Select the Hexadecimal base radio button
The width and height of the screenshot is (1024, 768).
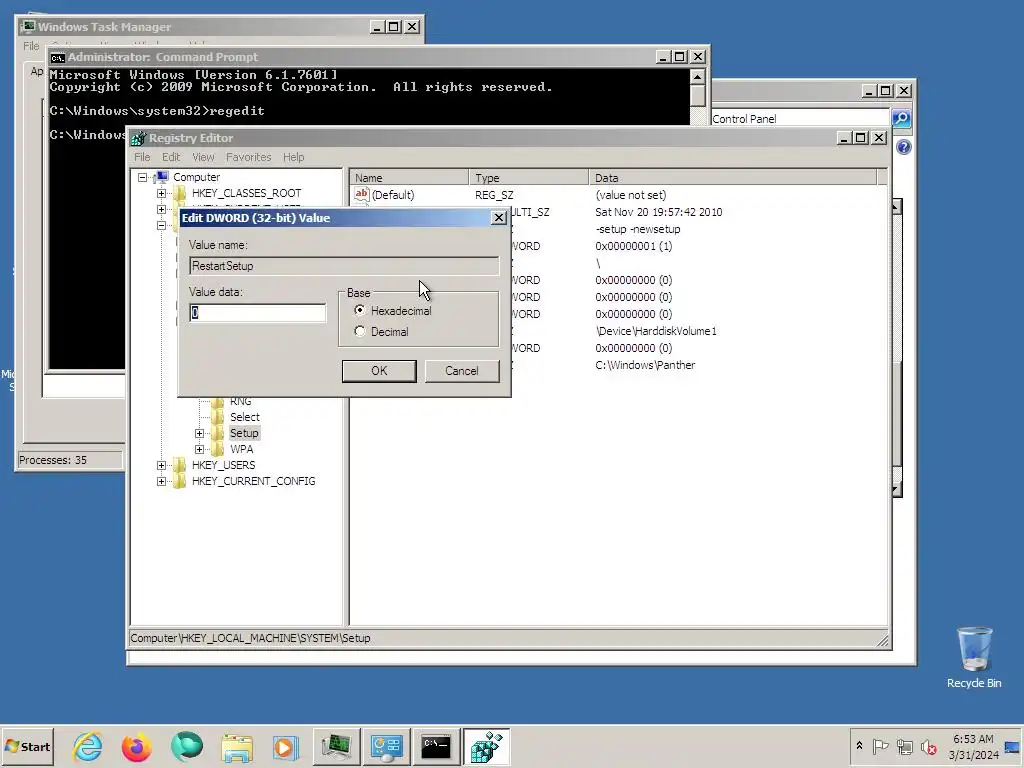pyautogui.click(x=360, y=310)
